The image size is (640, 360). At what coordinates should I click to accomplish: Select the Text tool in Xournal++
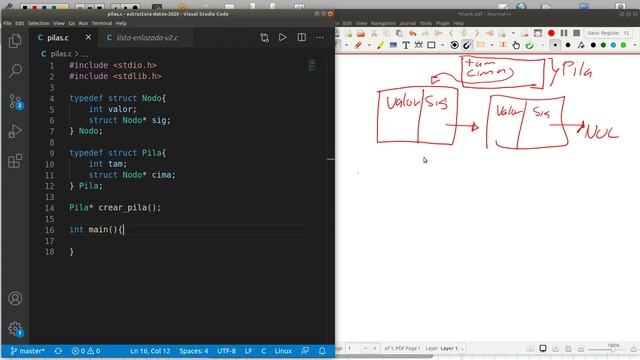pos(406,45)
